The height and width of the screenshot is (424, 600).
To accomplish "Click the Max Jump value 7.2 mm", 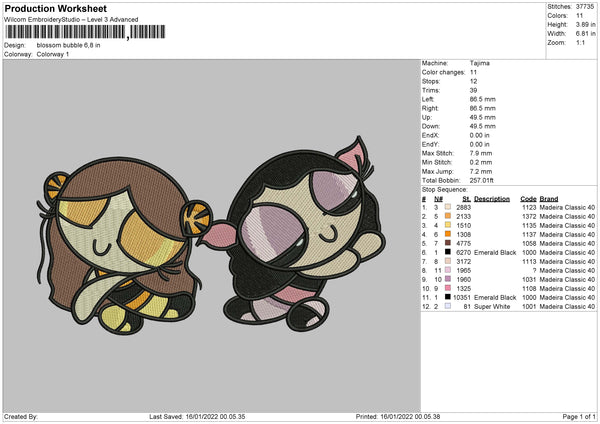I will tap(481, 171).
